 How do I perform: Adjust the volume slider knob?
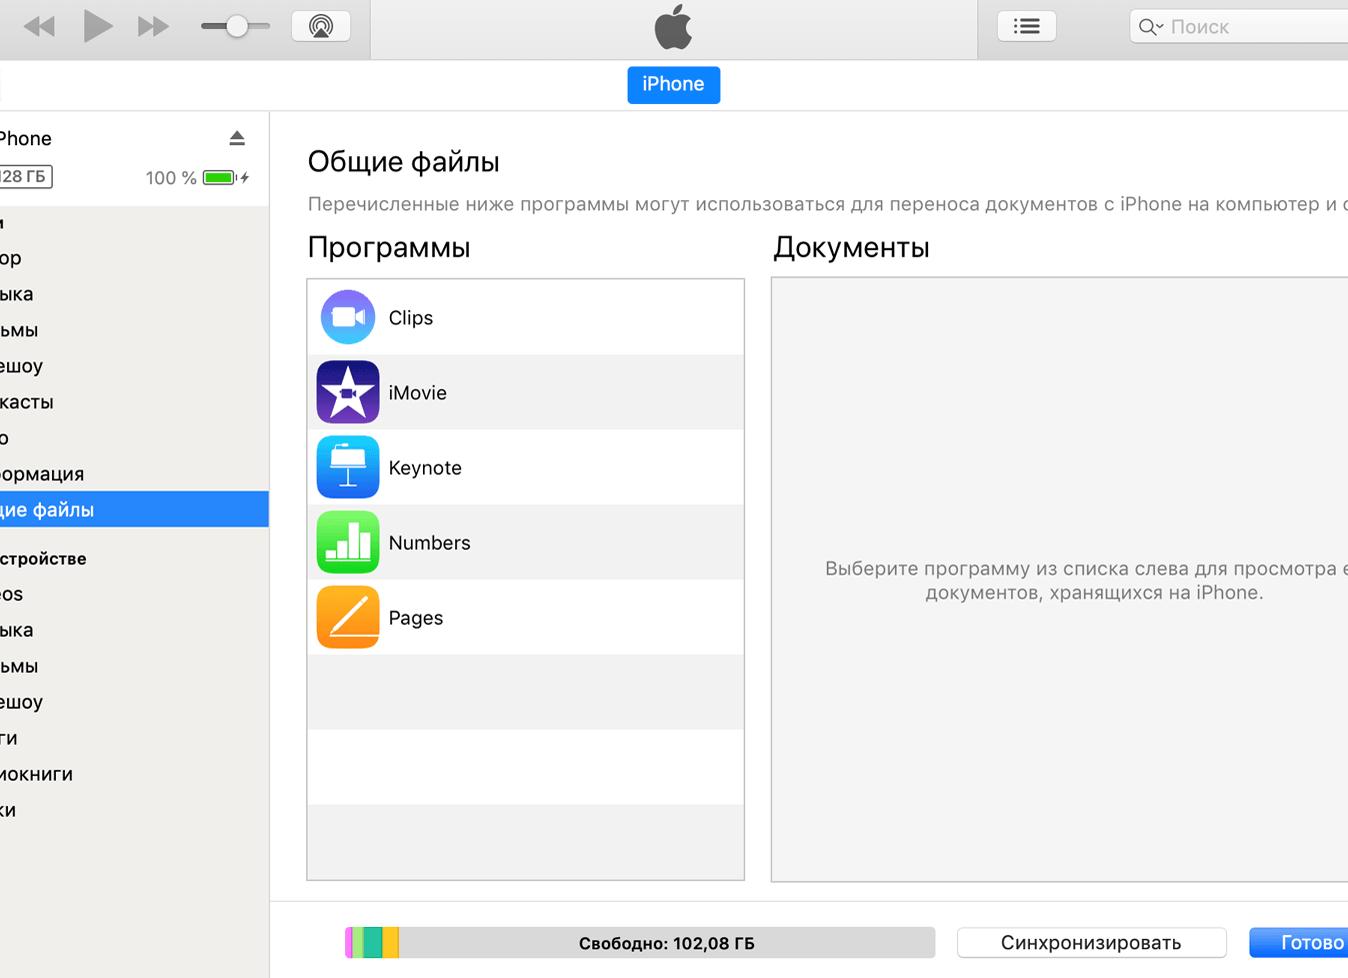237,26
